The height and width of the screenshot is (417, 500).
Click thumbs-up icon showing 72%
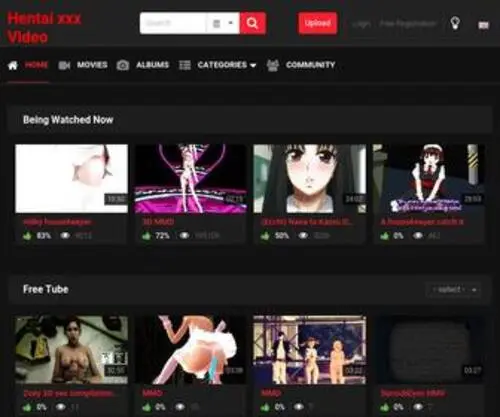point(146,236)
